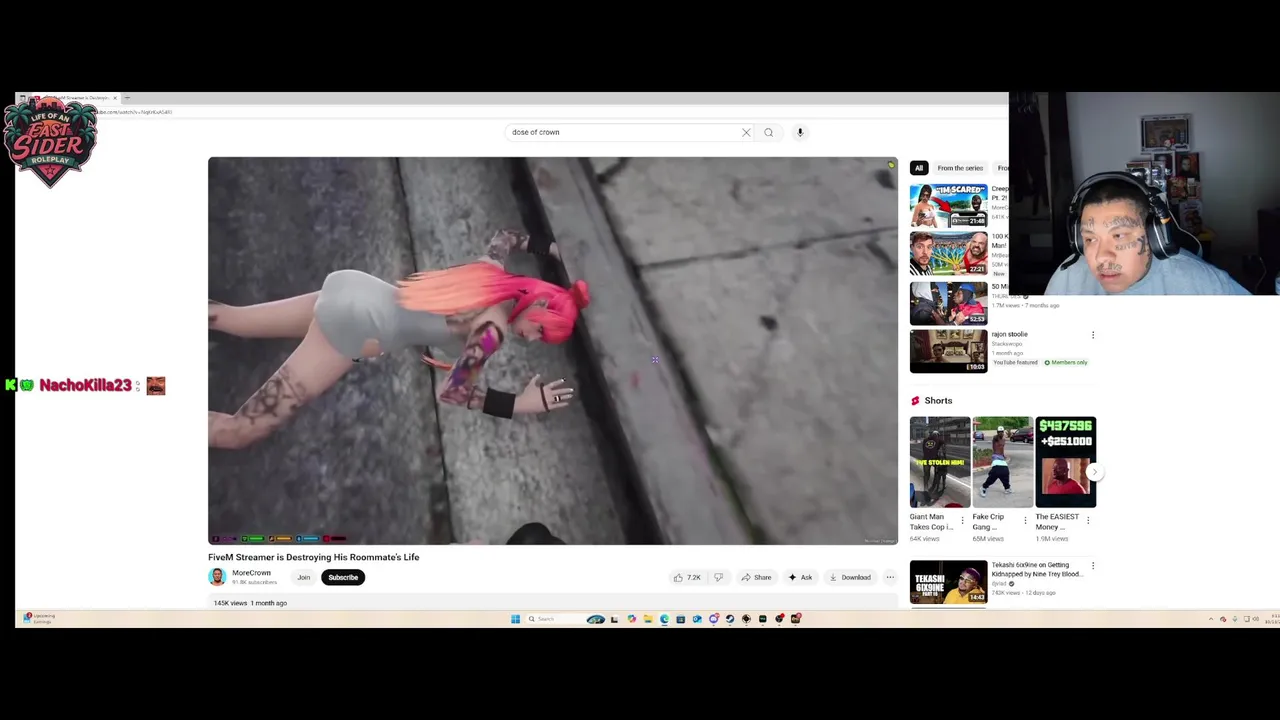The height and width of the screenshot is (720, 1280).
Task: Open Outlook from taskbar
Action: (x=697, y=619)
